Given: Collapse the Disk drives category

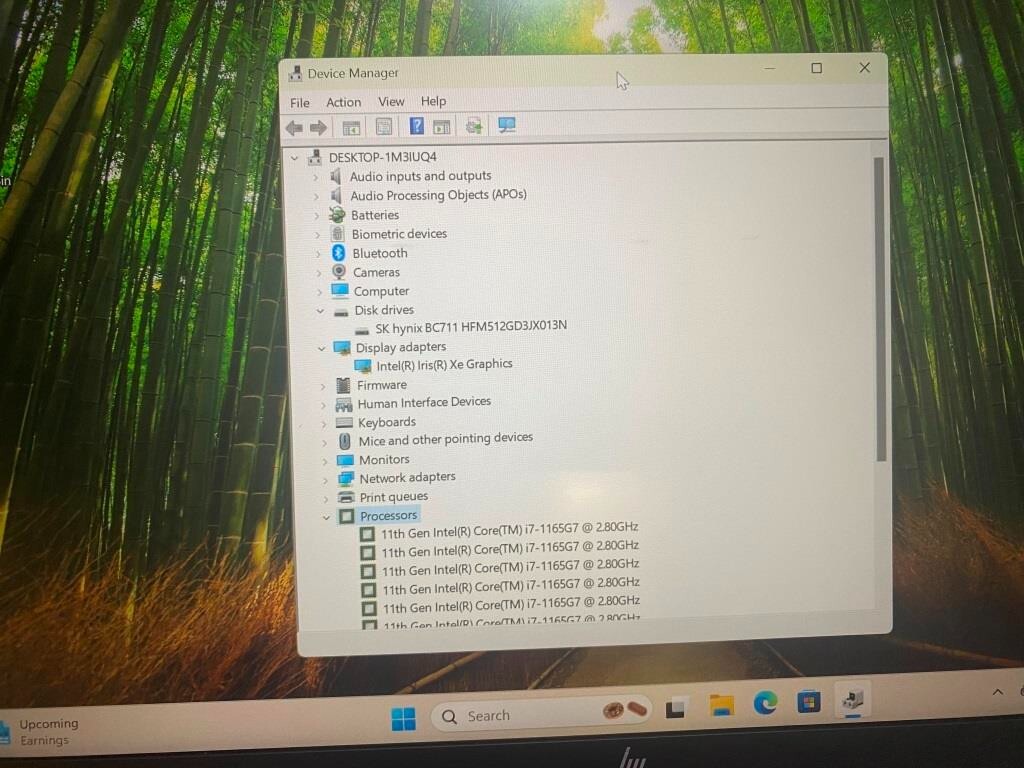Looking at the screenshot, I should coord(320,311).
